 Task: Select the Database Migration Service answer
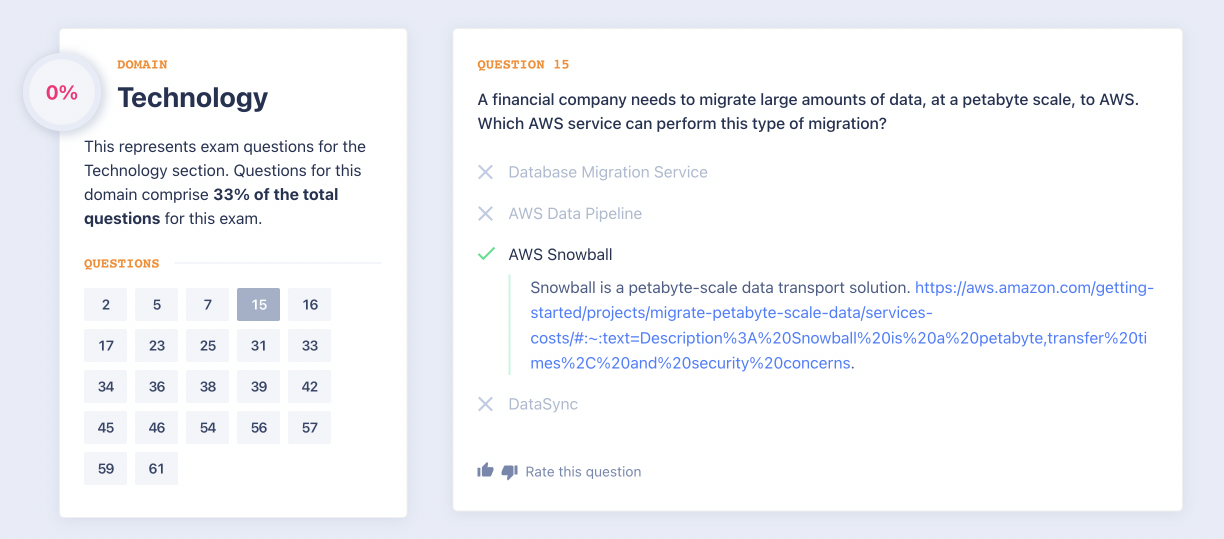(x=607, y=172)
